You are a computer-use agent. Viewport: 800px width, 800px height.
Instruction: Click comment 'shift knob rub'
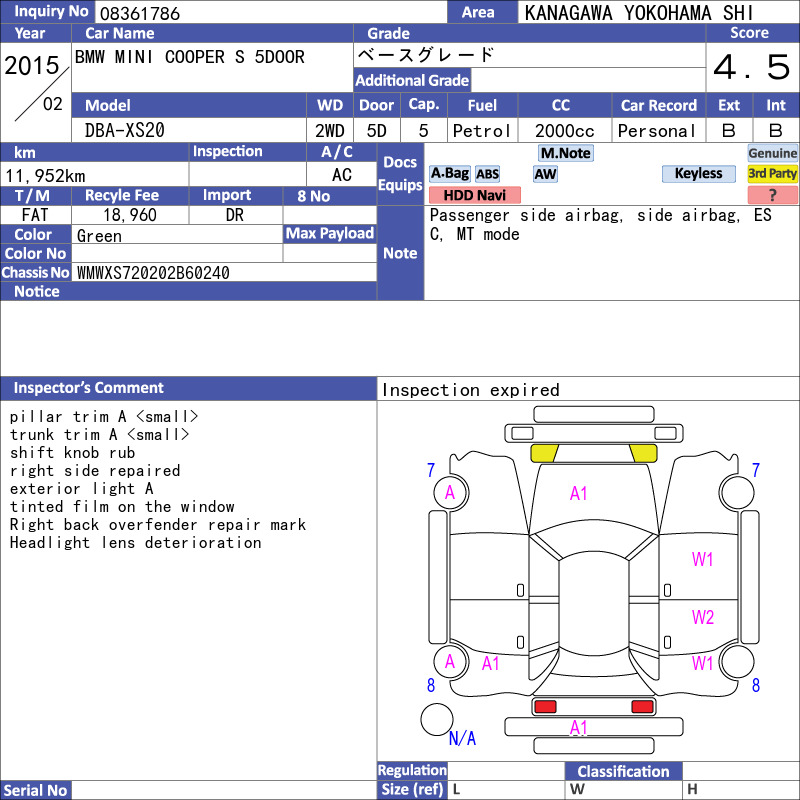point(72,453)
